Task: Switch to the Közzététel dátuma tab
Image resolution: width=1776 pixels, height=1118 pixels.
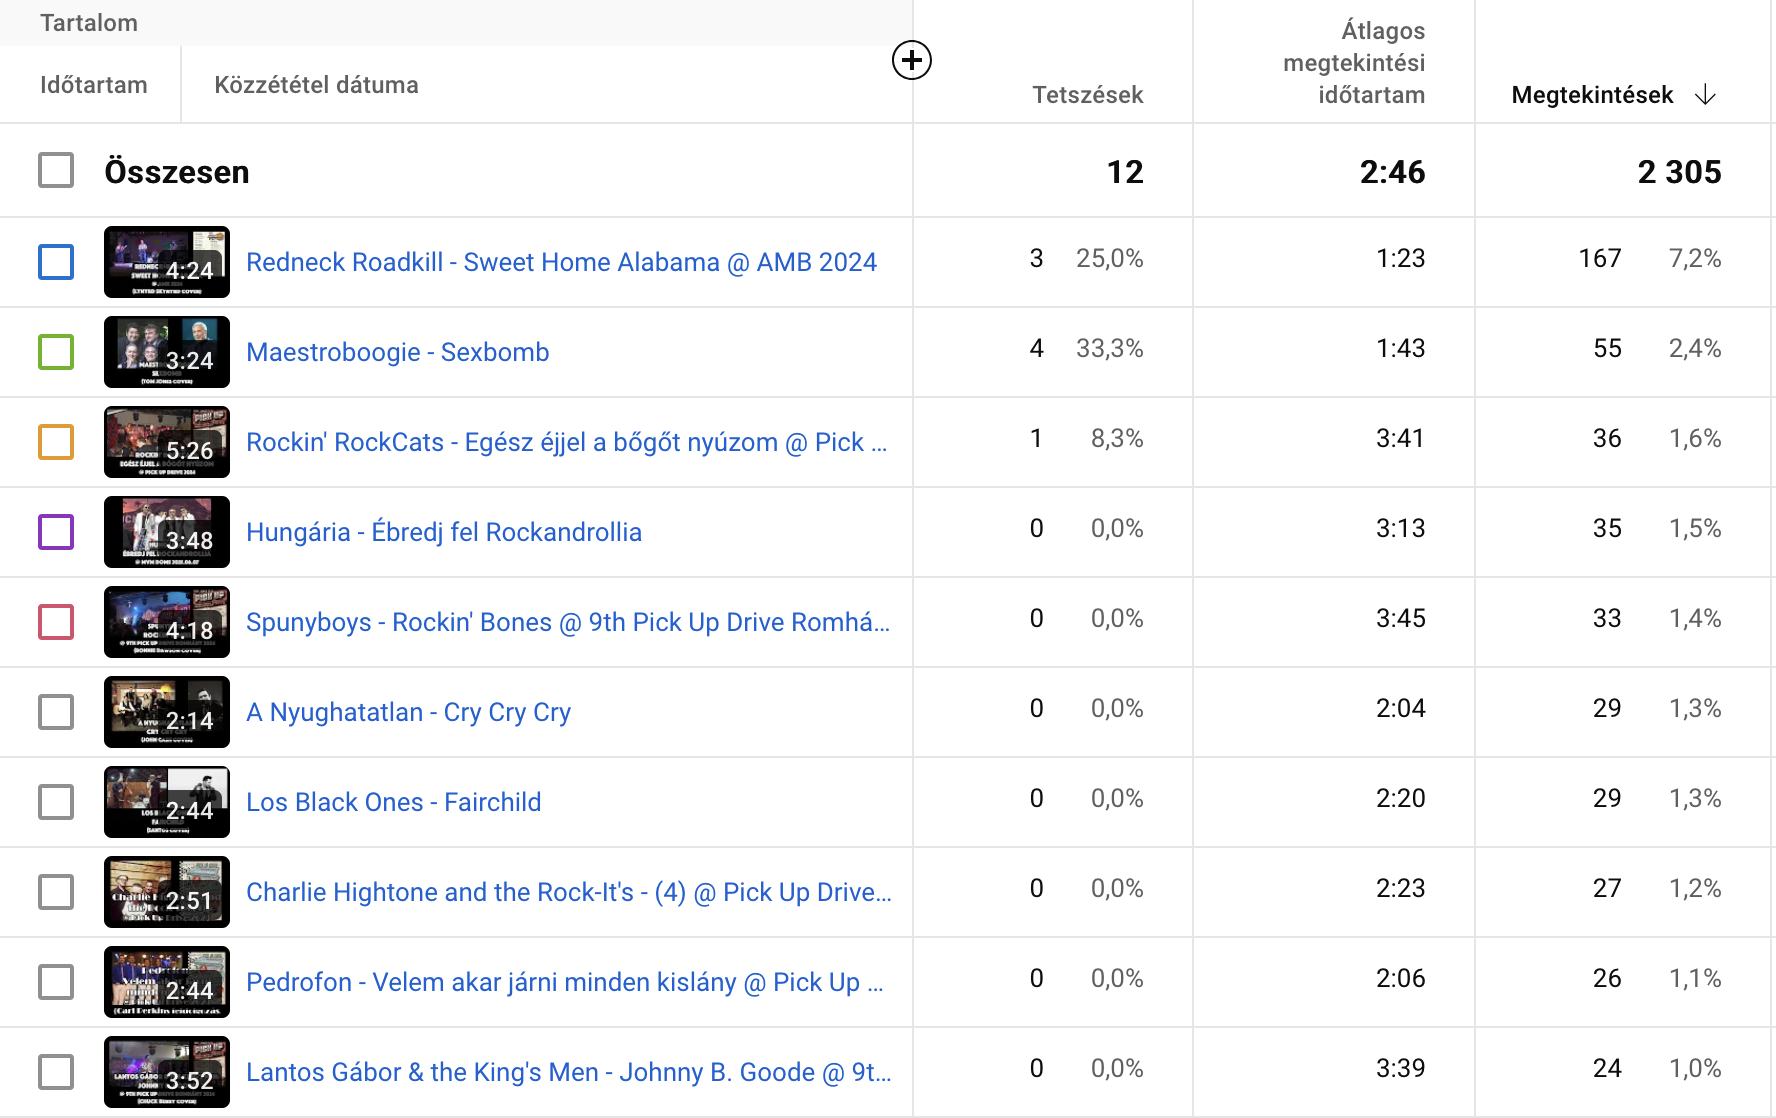Action: coord(316,85)
